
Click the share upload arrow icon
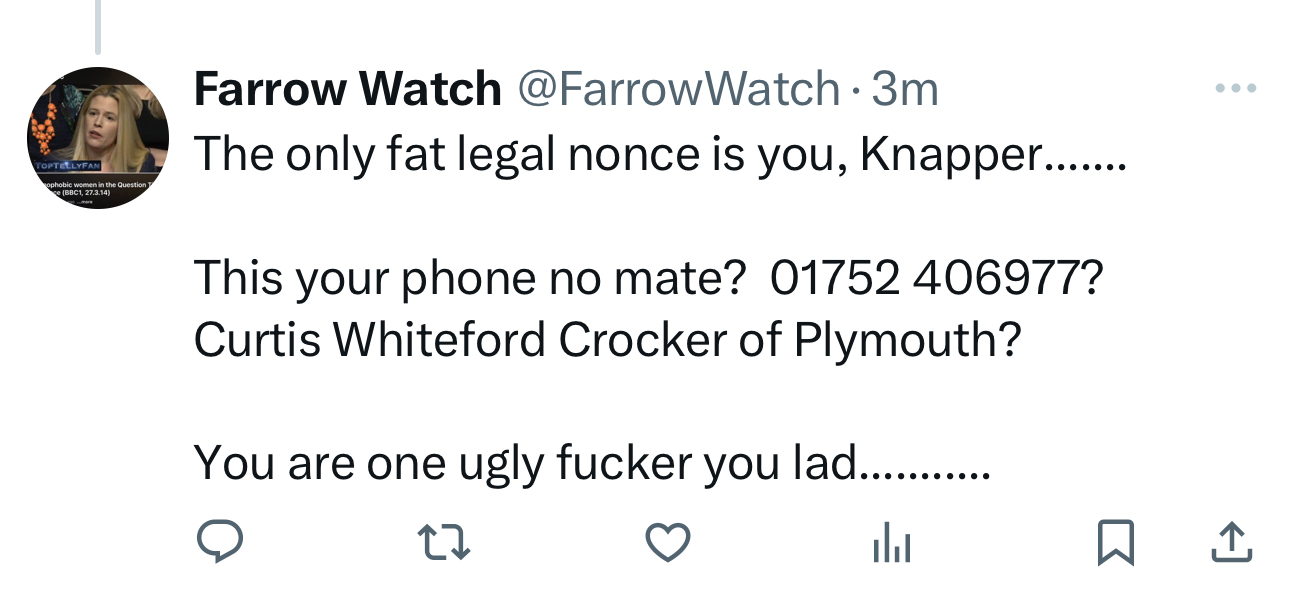(x=1232, y=544)
